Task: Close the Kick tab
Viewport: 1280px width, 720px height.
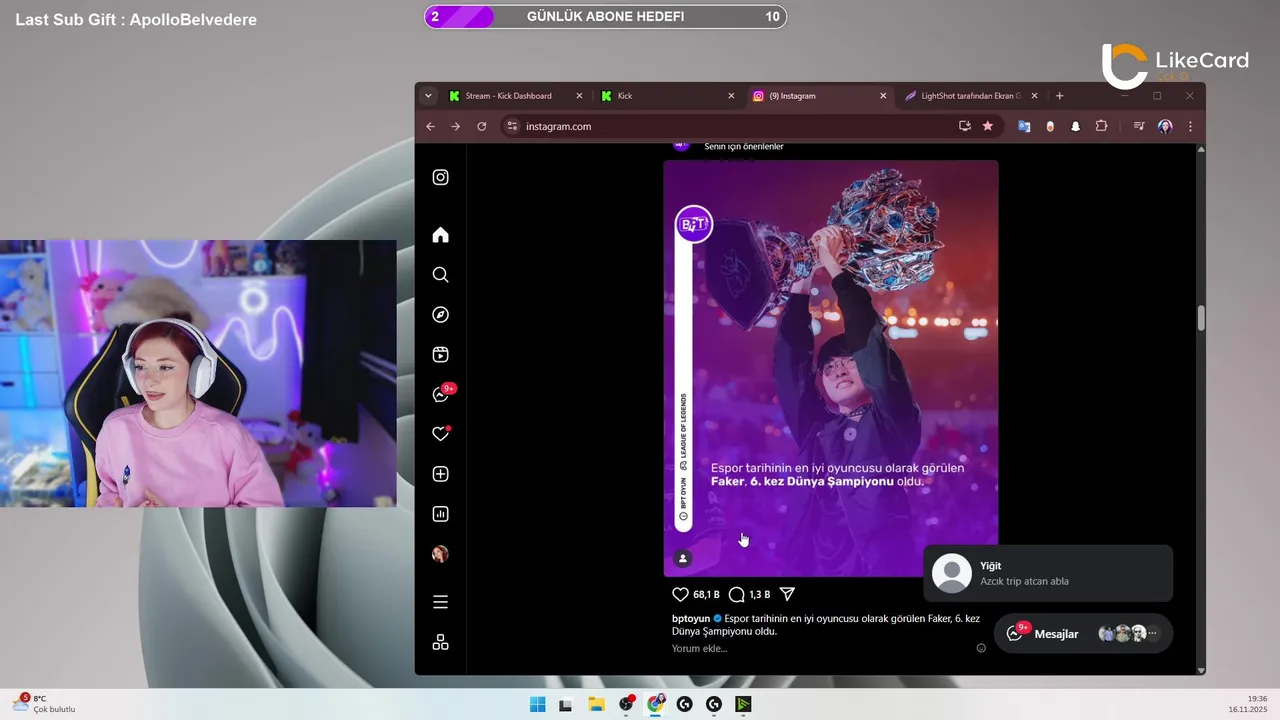Action: point(731,96)
